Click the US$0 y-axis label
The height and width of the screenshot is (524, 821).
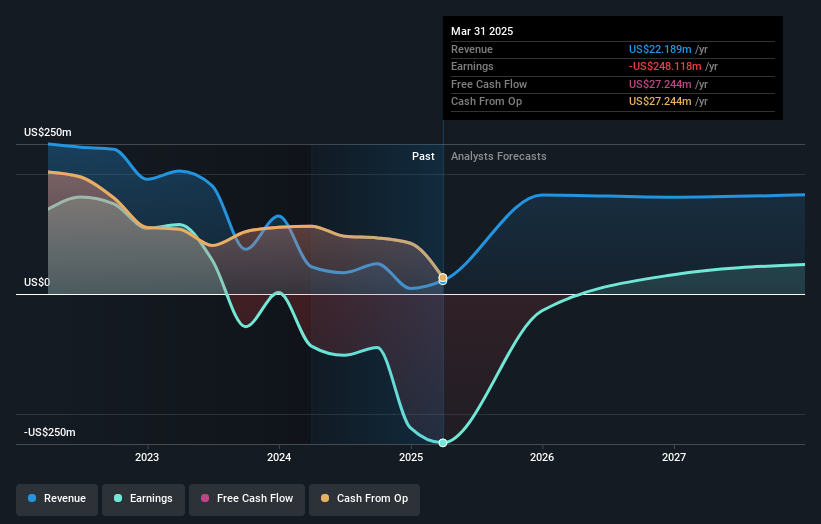[x=37, y=282]
